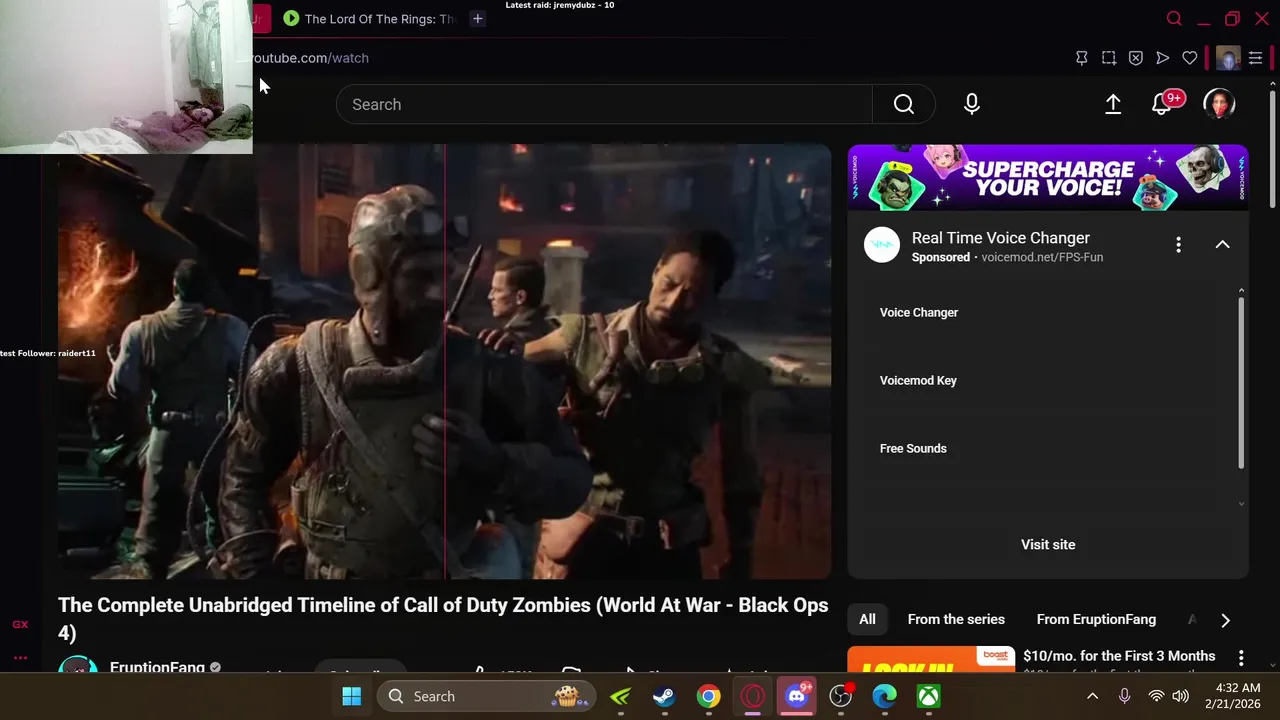Show hidden tray icons chevron

(1092, 696)
